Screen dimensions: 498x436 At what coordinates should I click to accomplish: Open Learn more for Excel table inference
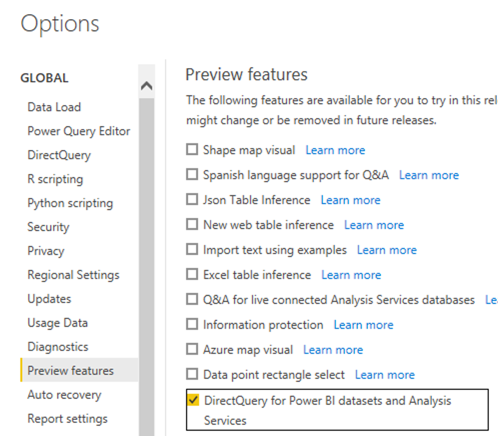pos(351,275)
